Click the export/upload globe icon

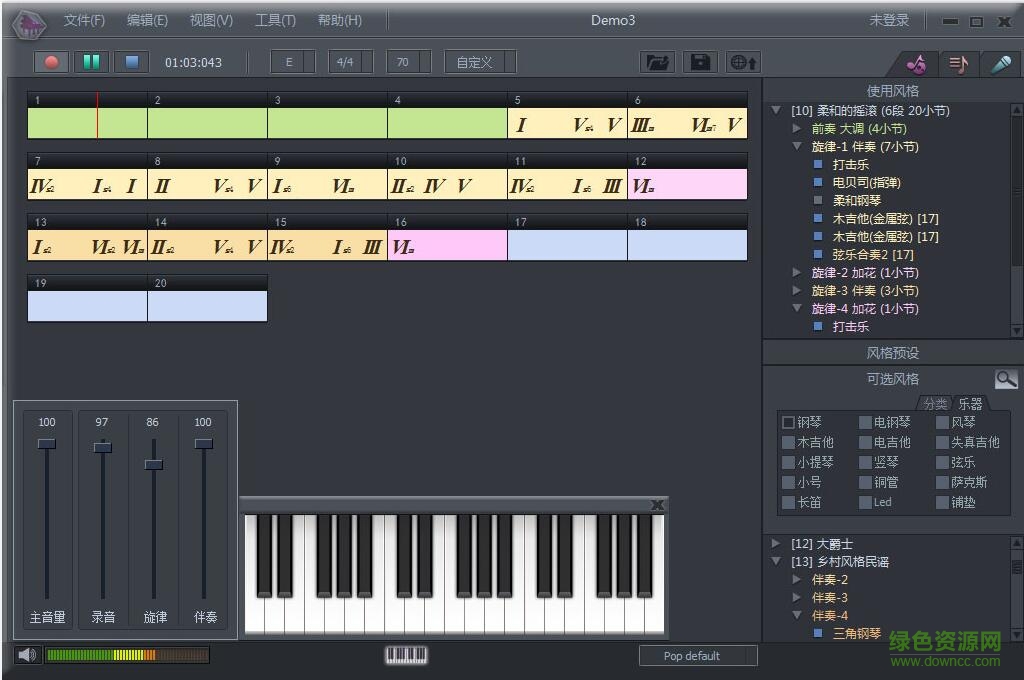742,62
